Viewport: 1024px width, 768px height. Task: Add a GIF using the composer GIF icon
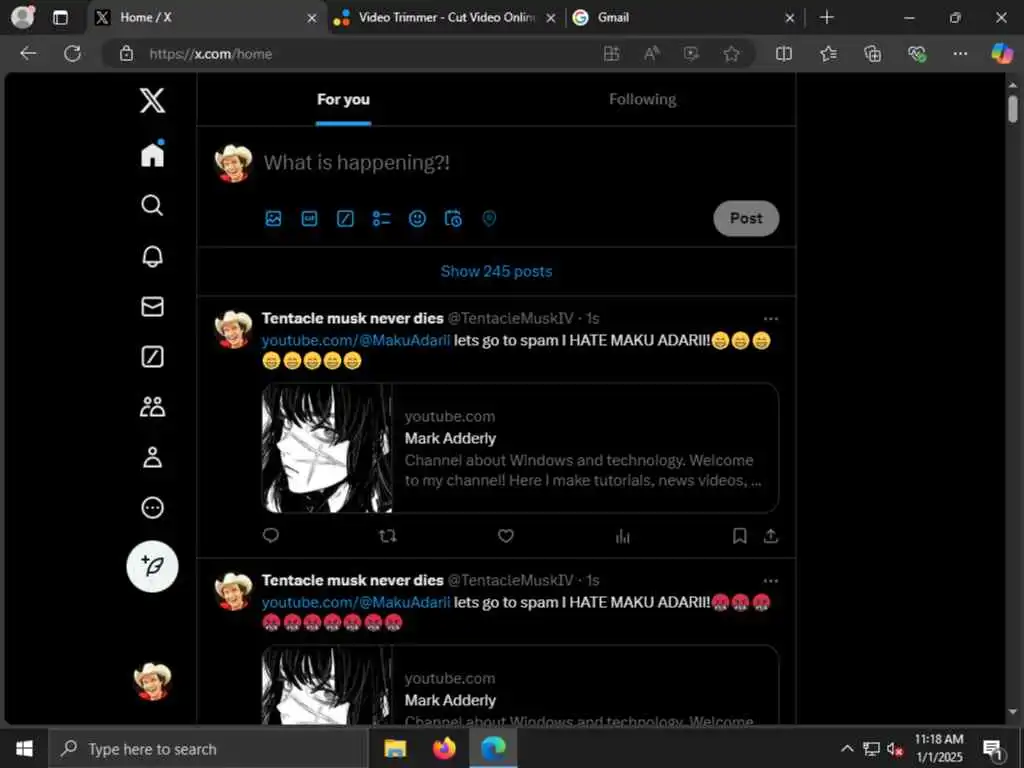point(309,219)
